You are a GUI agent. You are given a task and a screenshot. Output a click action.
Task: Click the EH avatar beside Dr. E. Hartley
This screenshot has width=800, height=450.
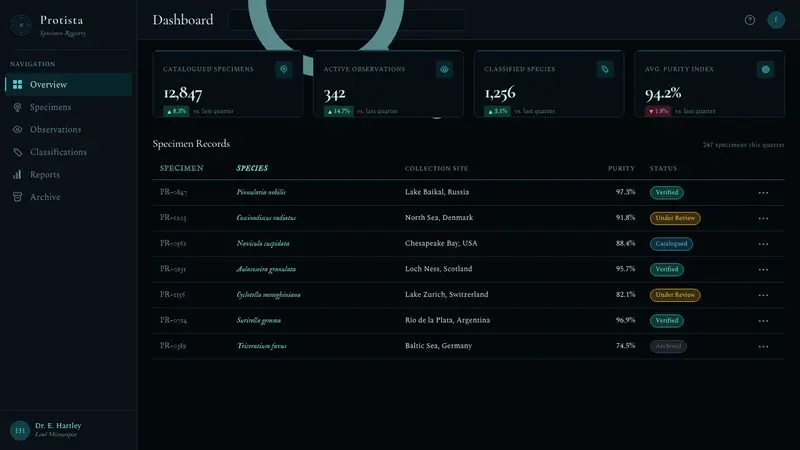(20, 431)
